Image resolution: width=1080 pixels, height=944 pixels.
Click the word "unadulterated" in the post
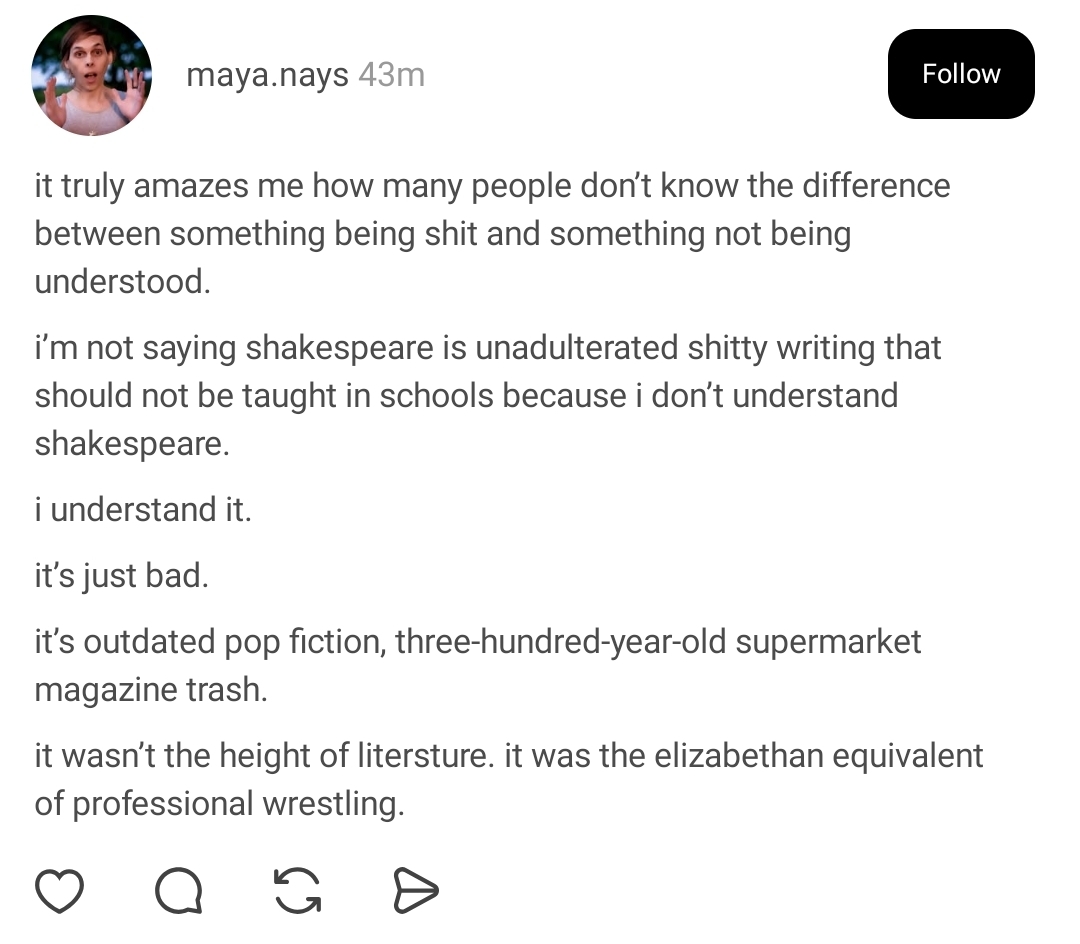576,347
